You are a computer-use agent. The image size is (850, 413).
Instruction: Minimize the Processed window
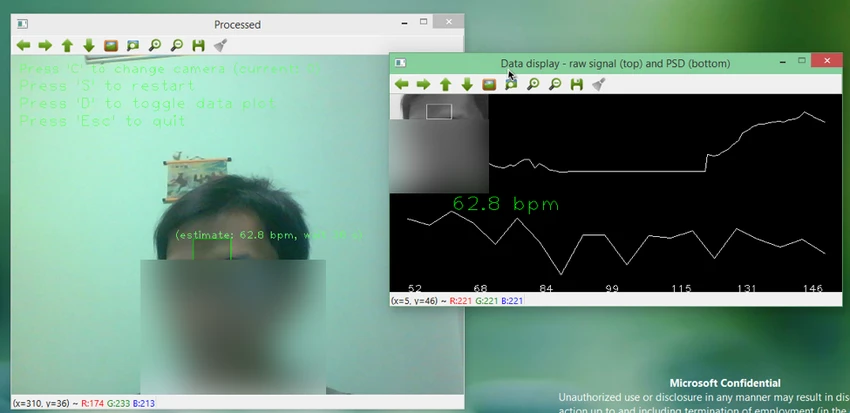click(x=404, y=23)
